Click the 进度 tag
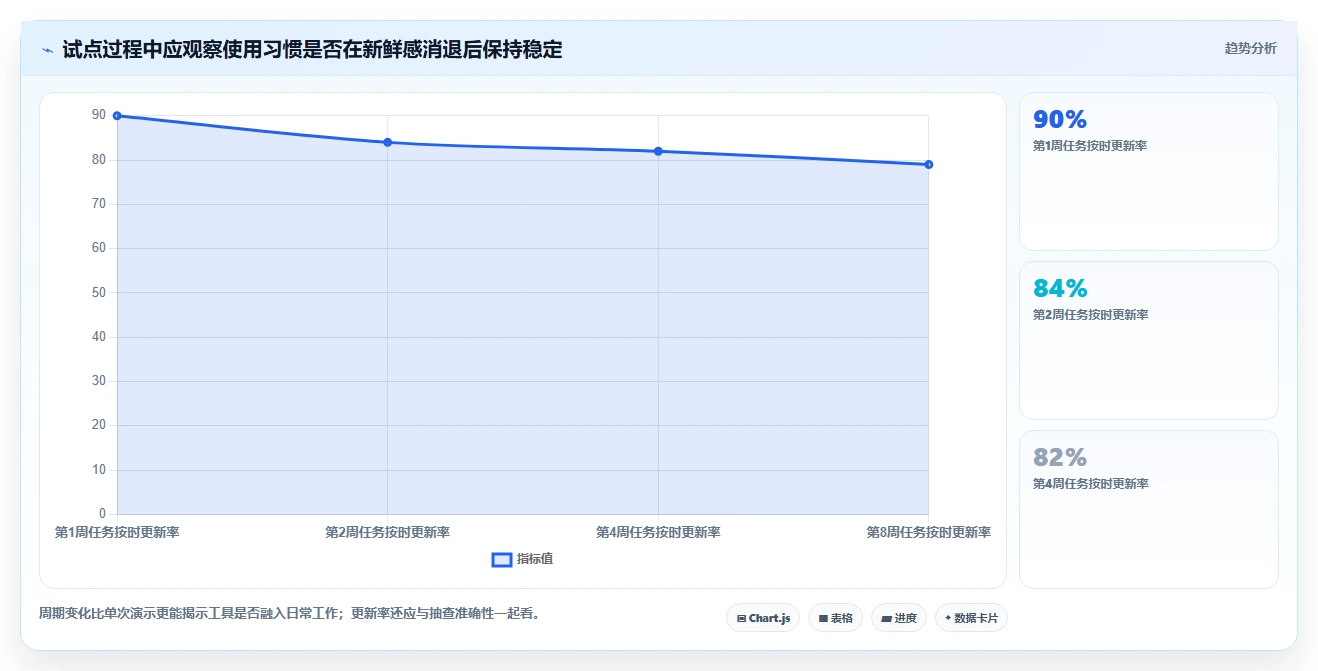The height and width of the screenshot is (671, 1318). click(899, 618)
